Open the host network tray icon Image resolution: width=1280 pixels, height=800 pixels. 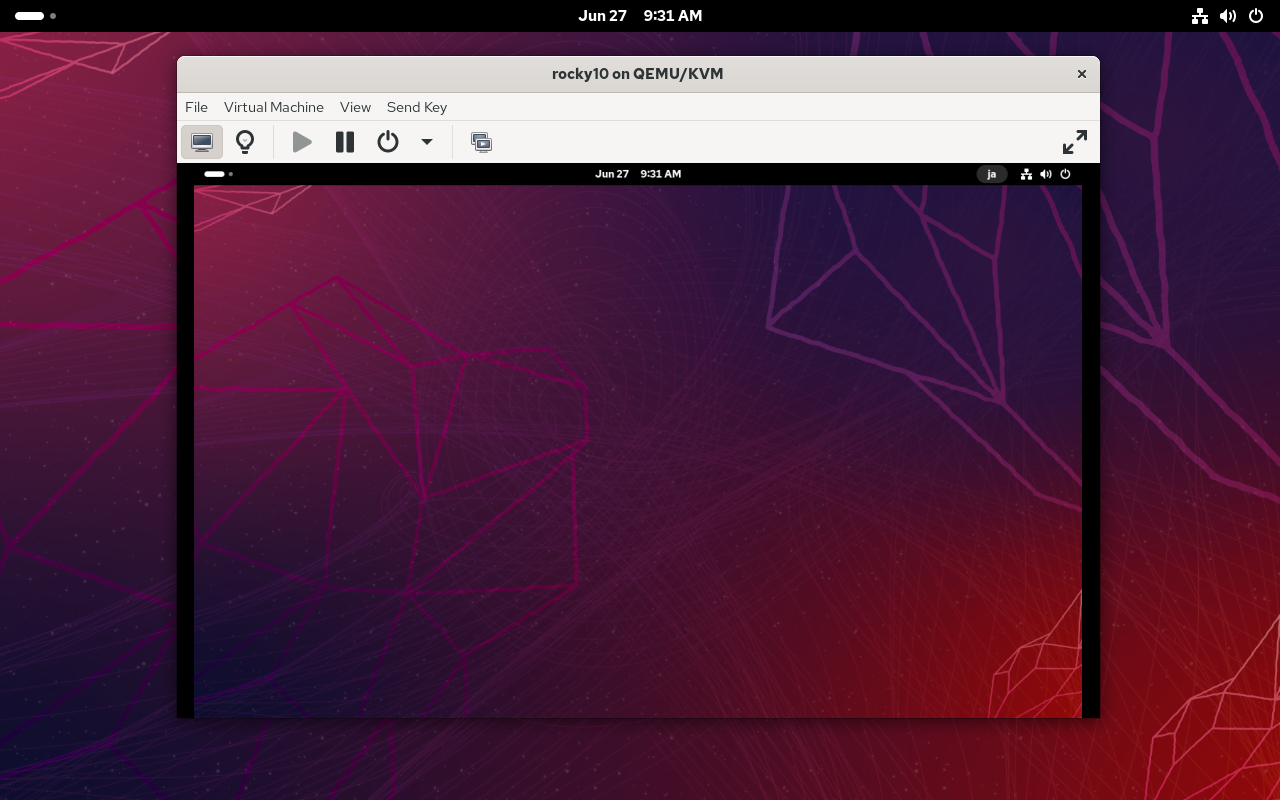pos(1199,15)
